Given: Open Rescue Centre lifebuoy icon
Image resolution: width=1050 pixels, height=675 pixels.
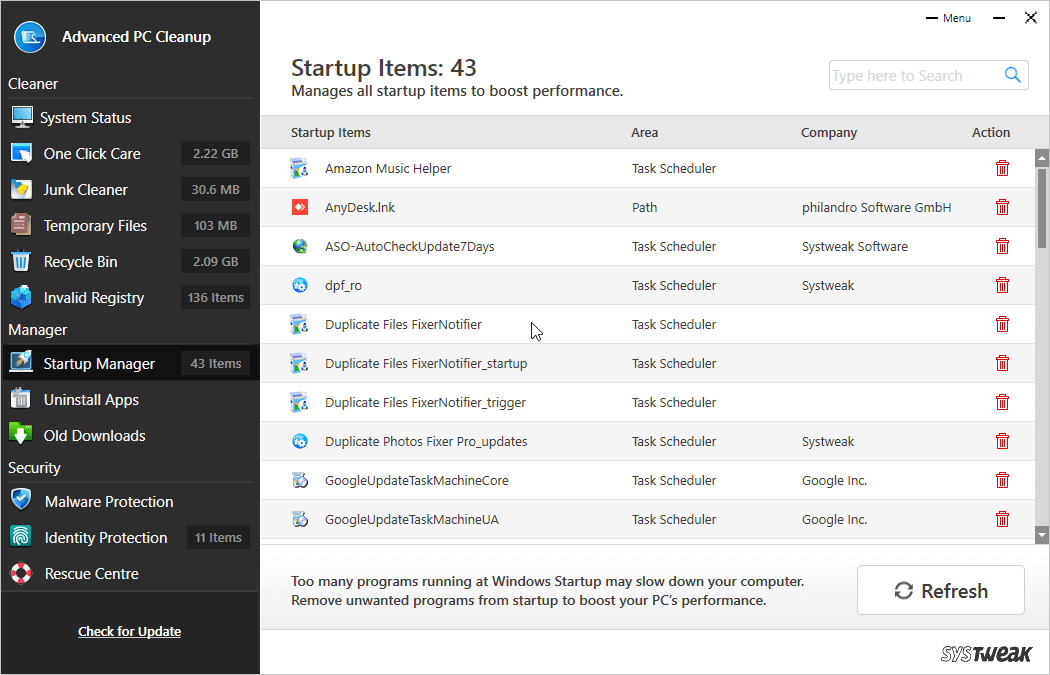Looking at the screenshot, I should [x=21, y=573].
